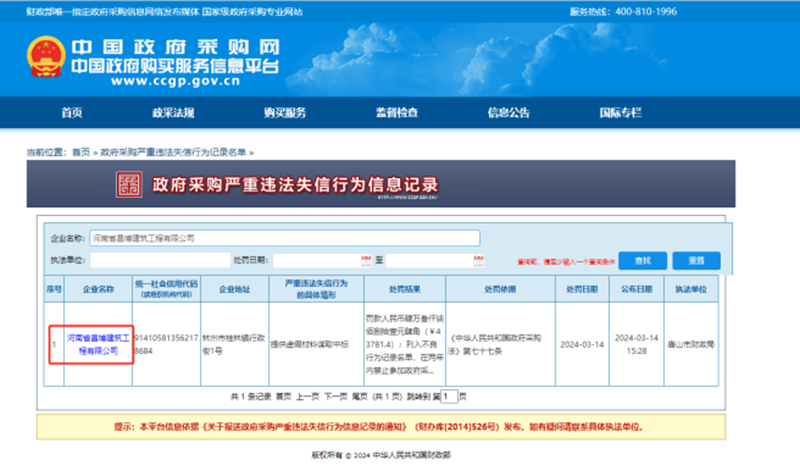The width and height of the screenshot is (800, 476).
Task: Click the 版权所有 footer text
Action: coord(381,455)
